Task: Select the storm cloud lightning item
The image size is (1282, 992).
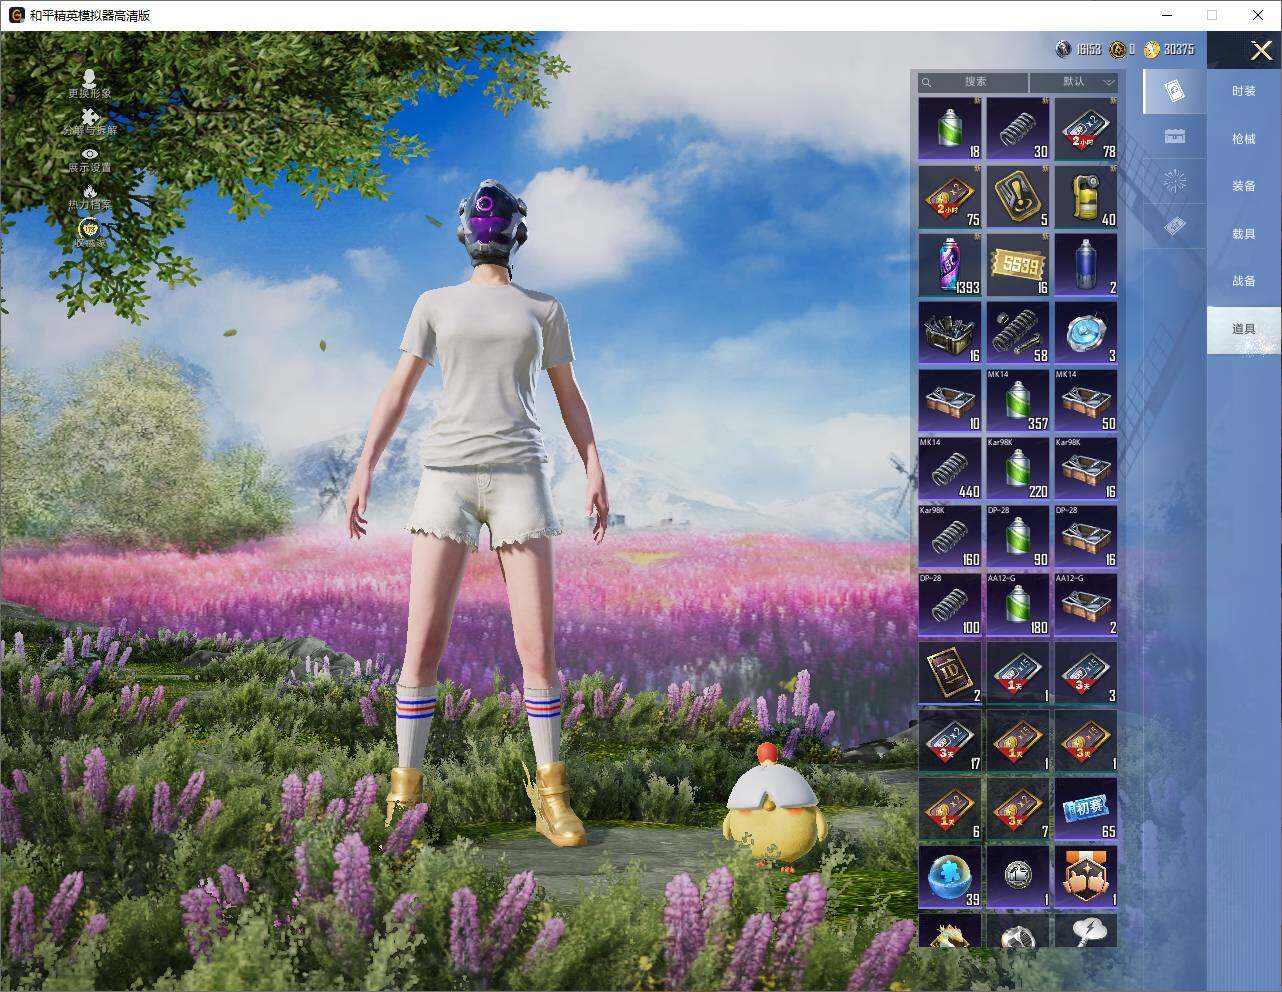Action: 1086,930
